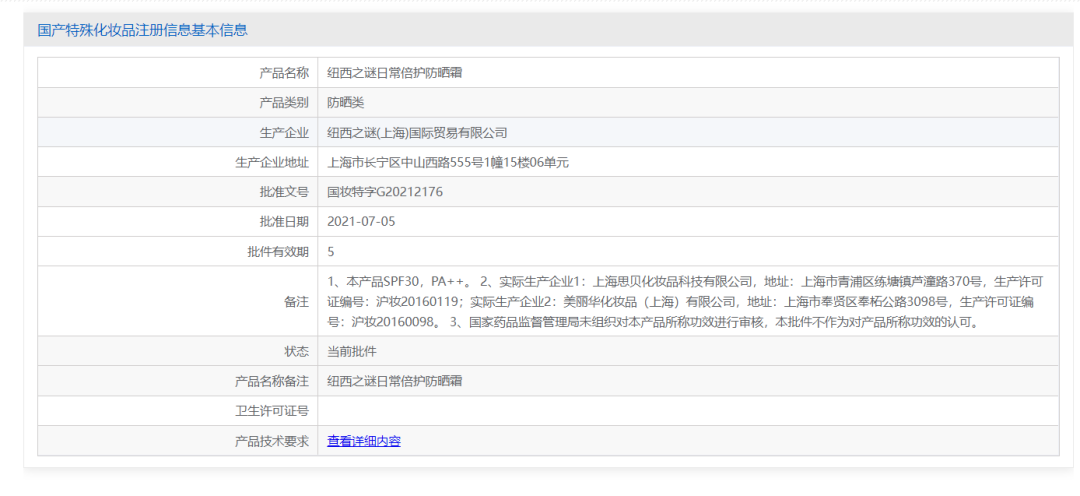Click the 批准文号 row label
Screen dimensions: 1080x496
click(284, 191)
